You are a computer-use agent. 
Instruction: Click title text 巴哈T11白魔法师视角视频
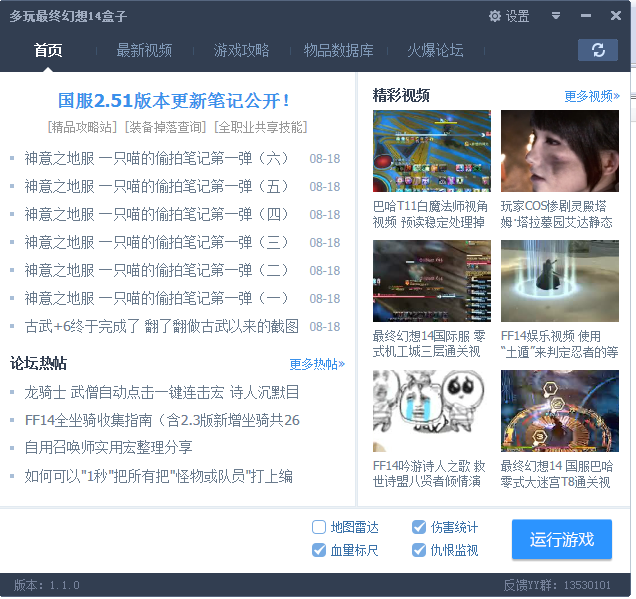click(430, 214)
